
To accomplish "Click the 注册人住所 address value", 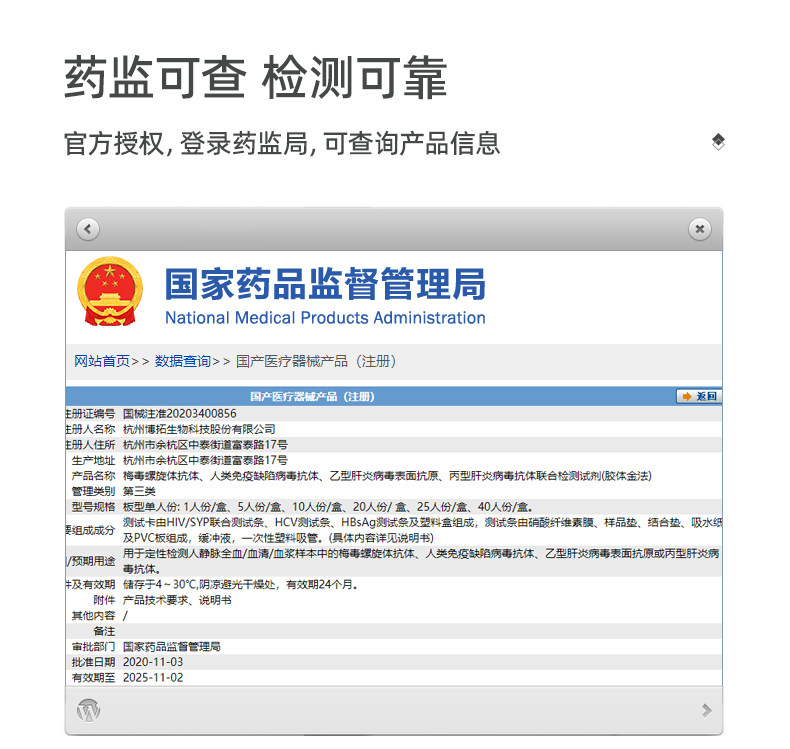I will pos(205,445).
